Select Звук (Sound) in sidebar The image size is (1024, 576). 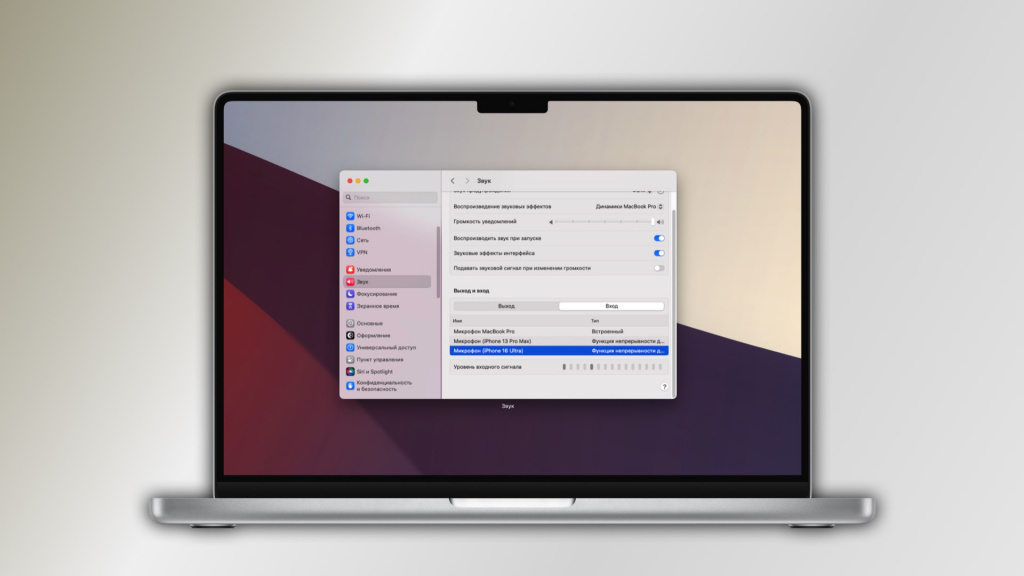tap(387, 281)
